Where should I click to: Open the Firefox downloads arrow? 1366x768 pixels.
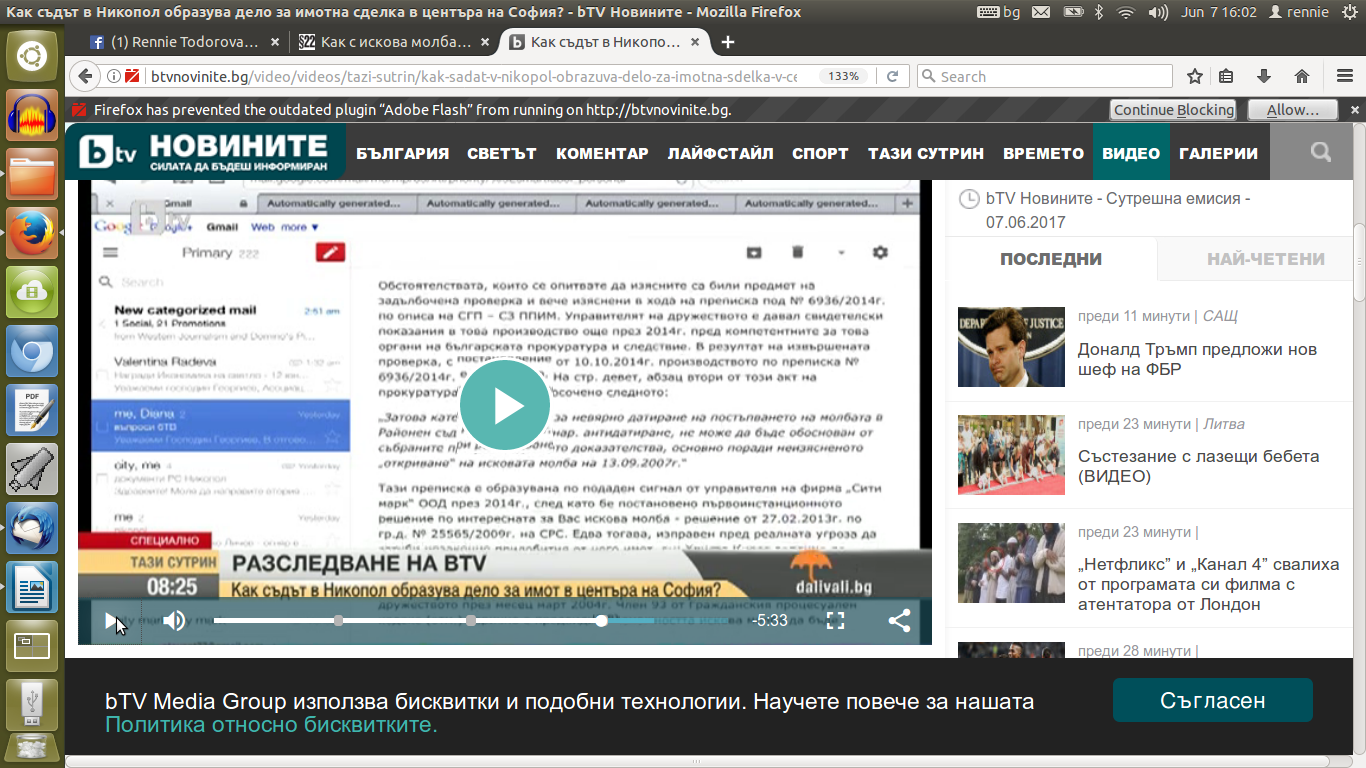1263,76
